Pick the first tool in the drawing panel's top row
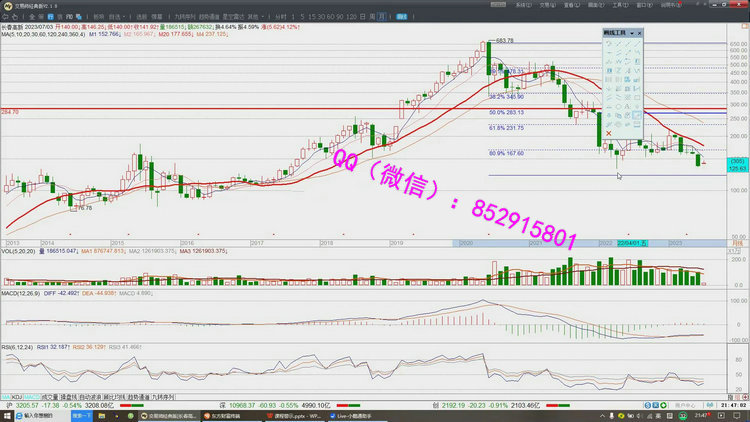The image size is (750, 422). (608, 43)
